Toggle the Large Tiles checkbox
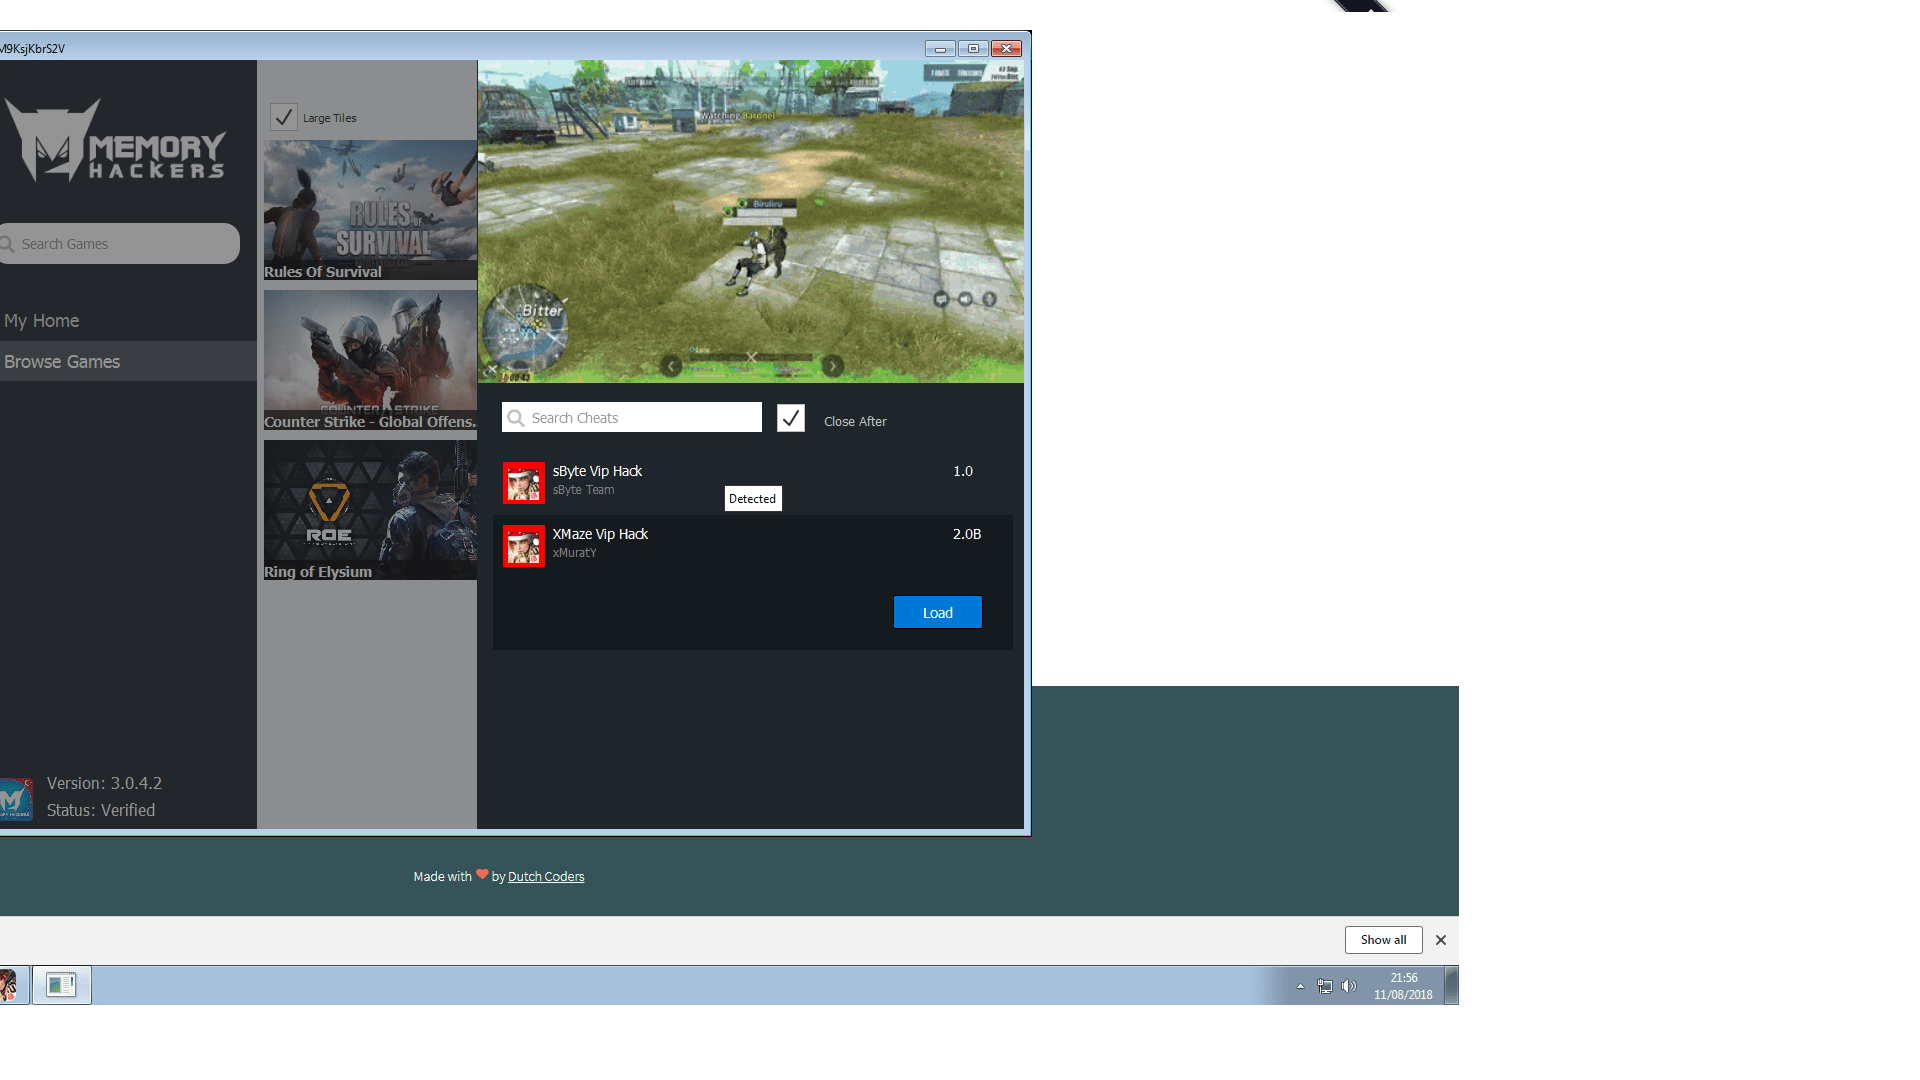This screenshot has height=1080, width=1920. [284, 118]
